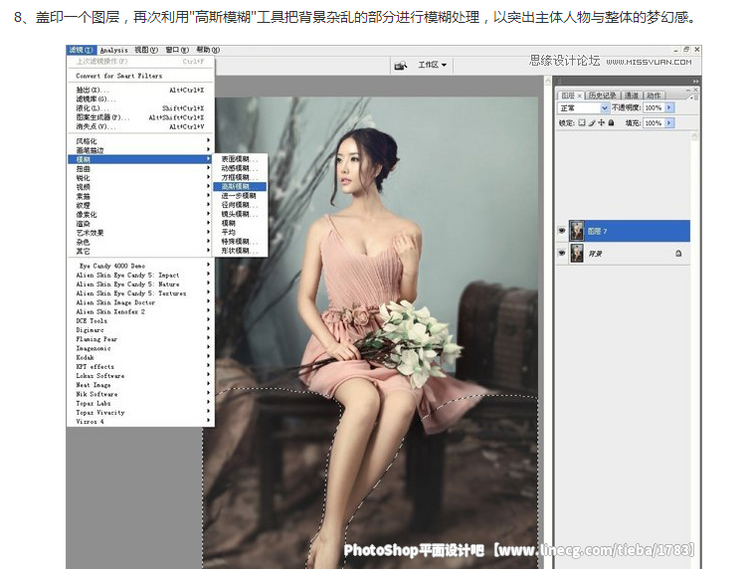Open 抽出 filter menu entry
750x569 pixels.
(140, 90)
